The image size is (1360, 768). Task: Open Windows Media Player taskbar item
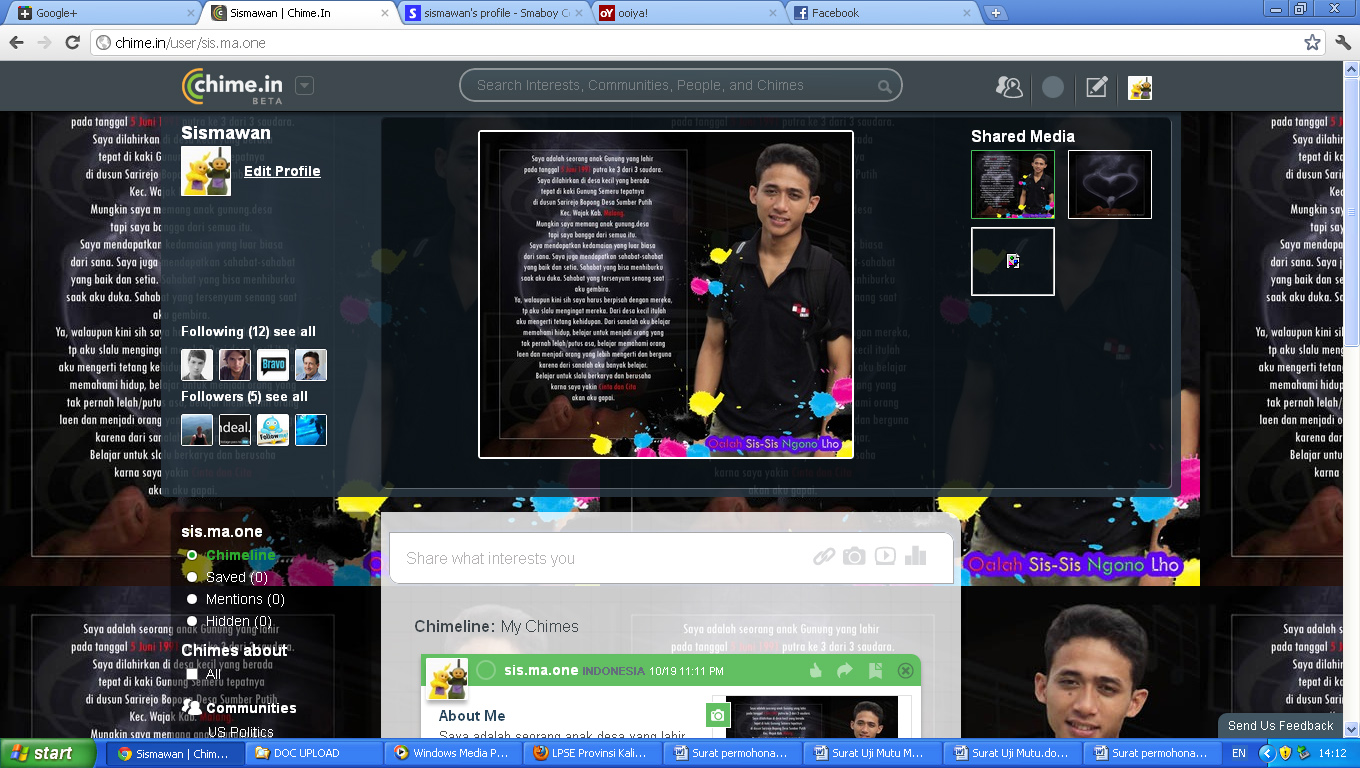(x=453, y=753)
